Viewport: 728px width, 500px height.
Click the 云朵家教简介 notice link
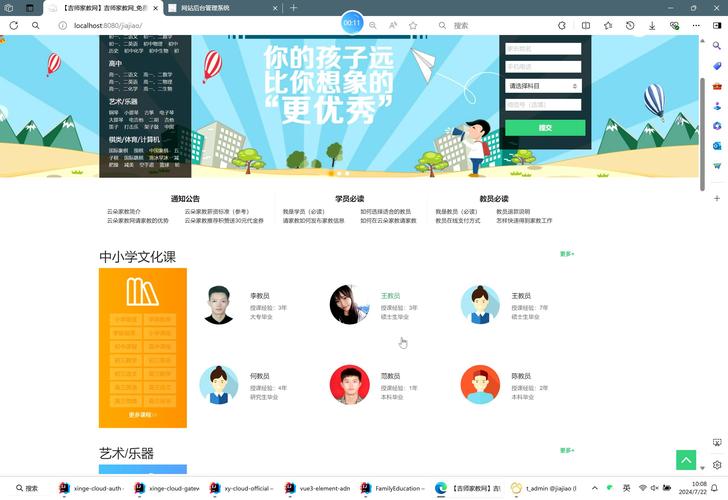pyautogui.click(x=124, y=211)
